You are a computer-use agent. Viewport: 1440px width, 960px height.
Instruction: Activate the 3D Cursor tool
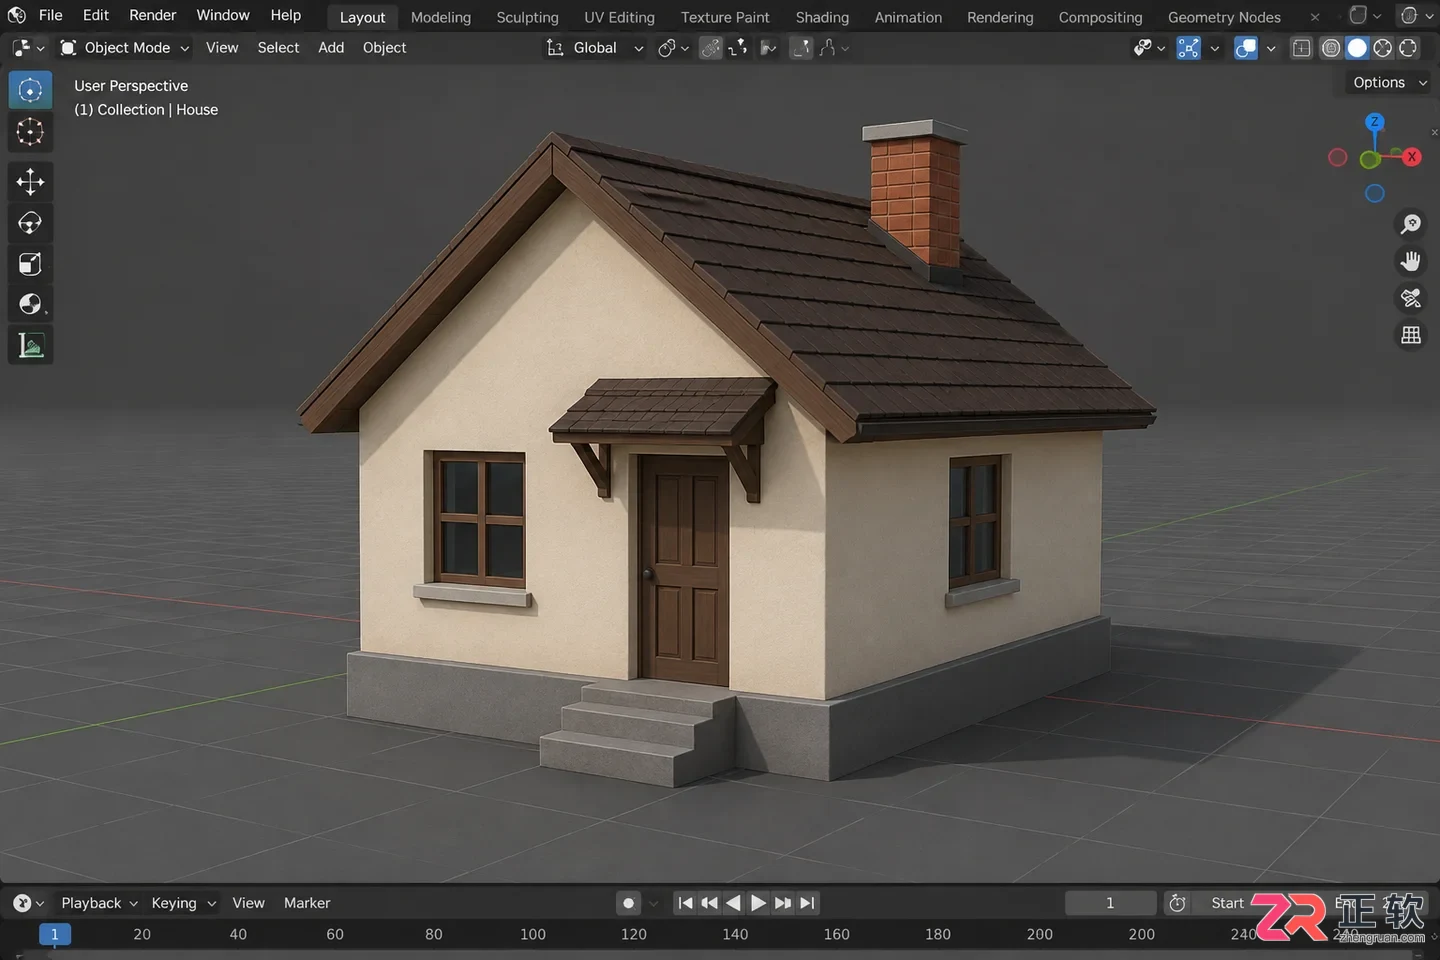tap(30, 132)
